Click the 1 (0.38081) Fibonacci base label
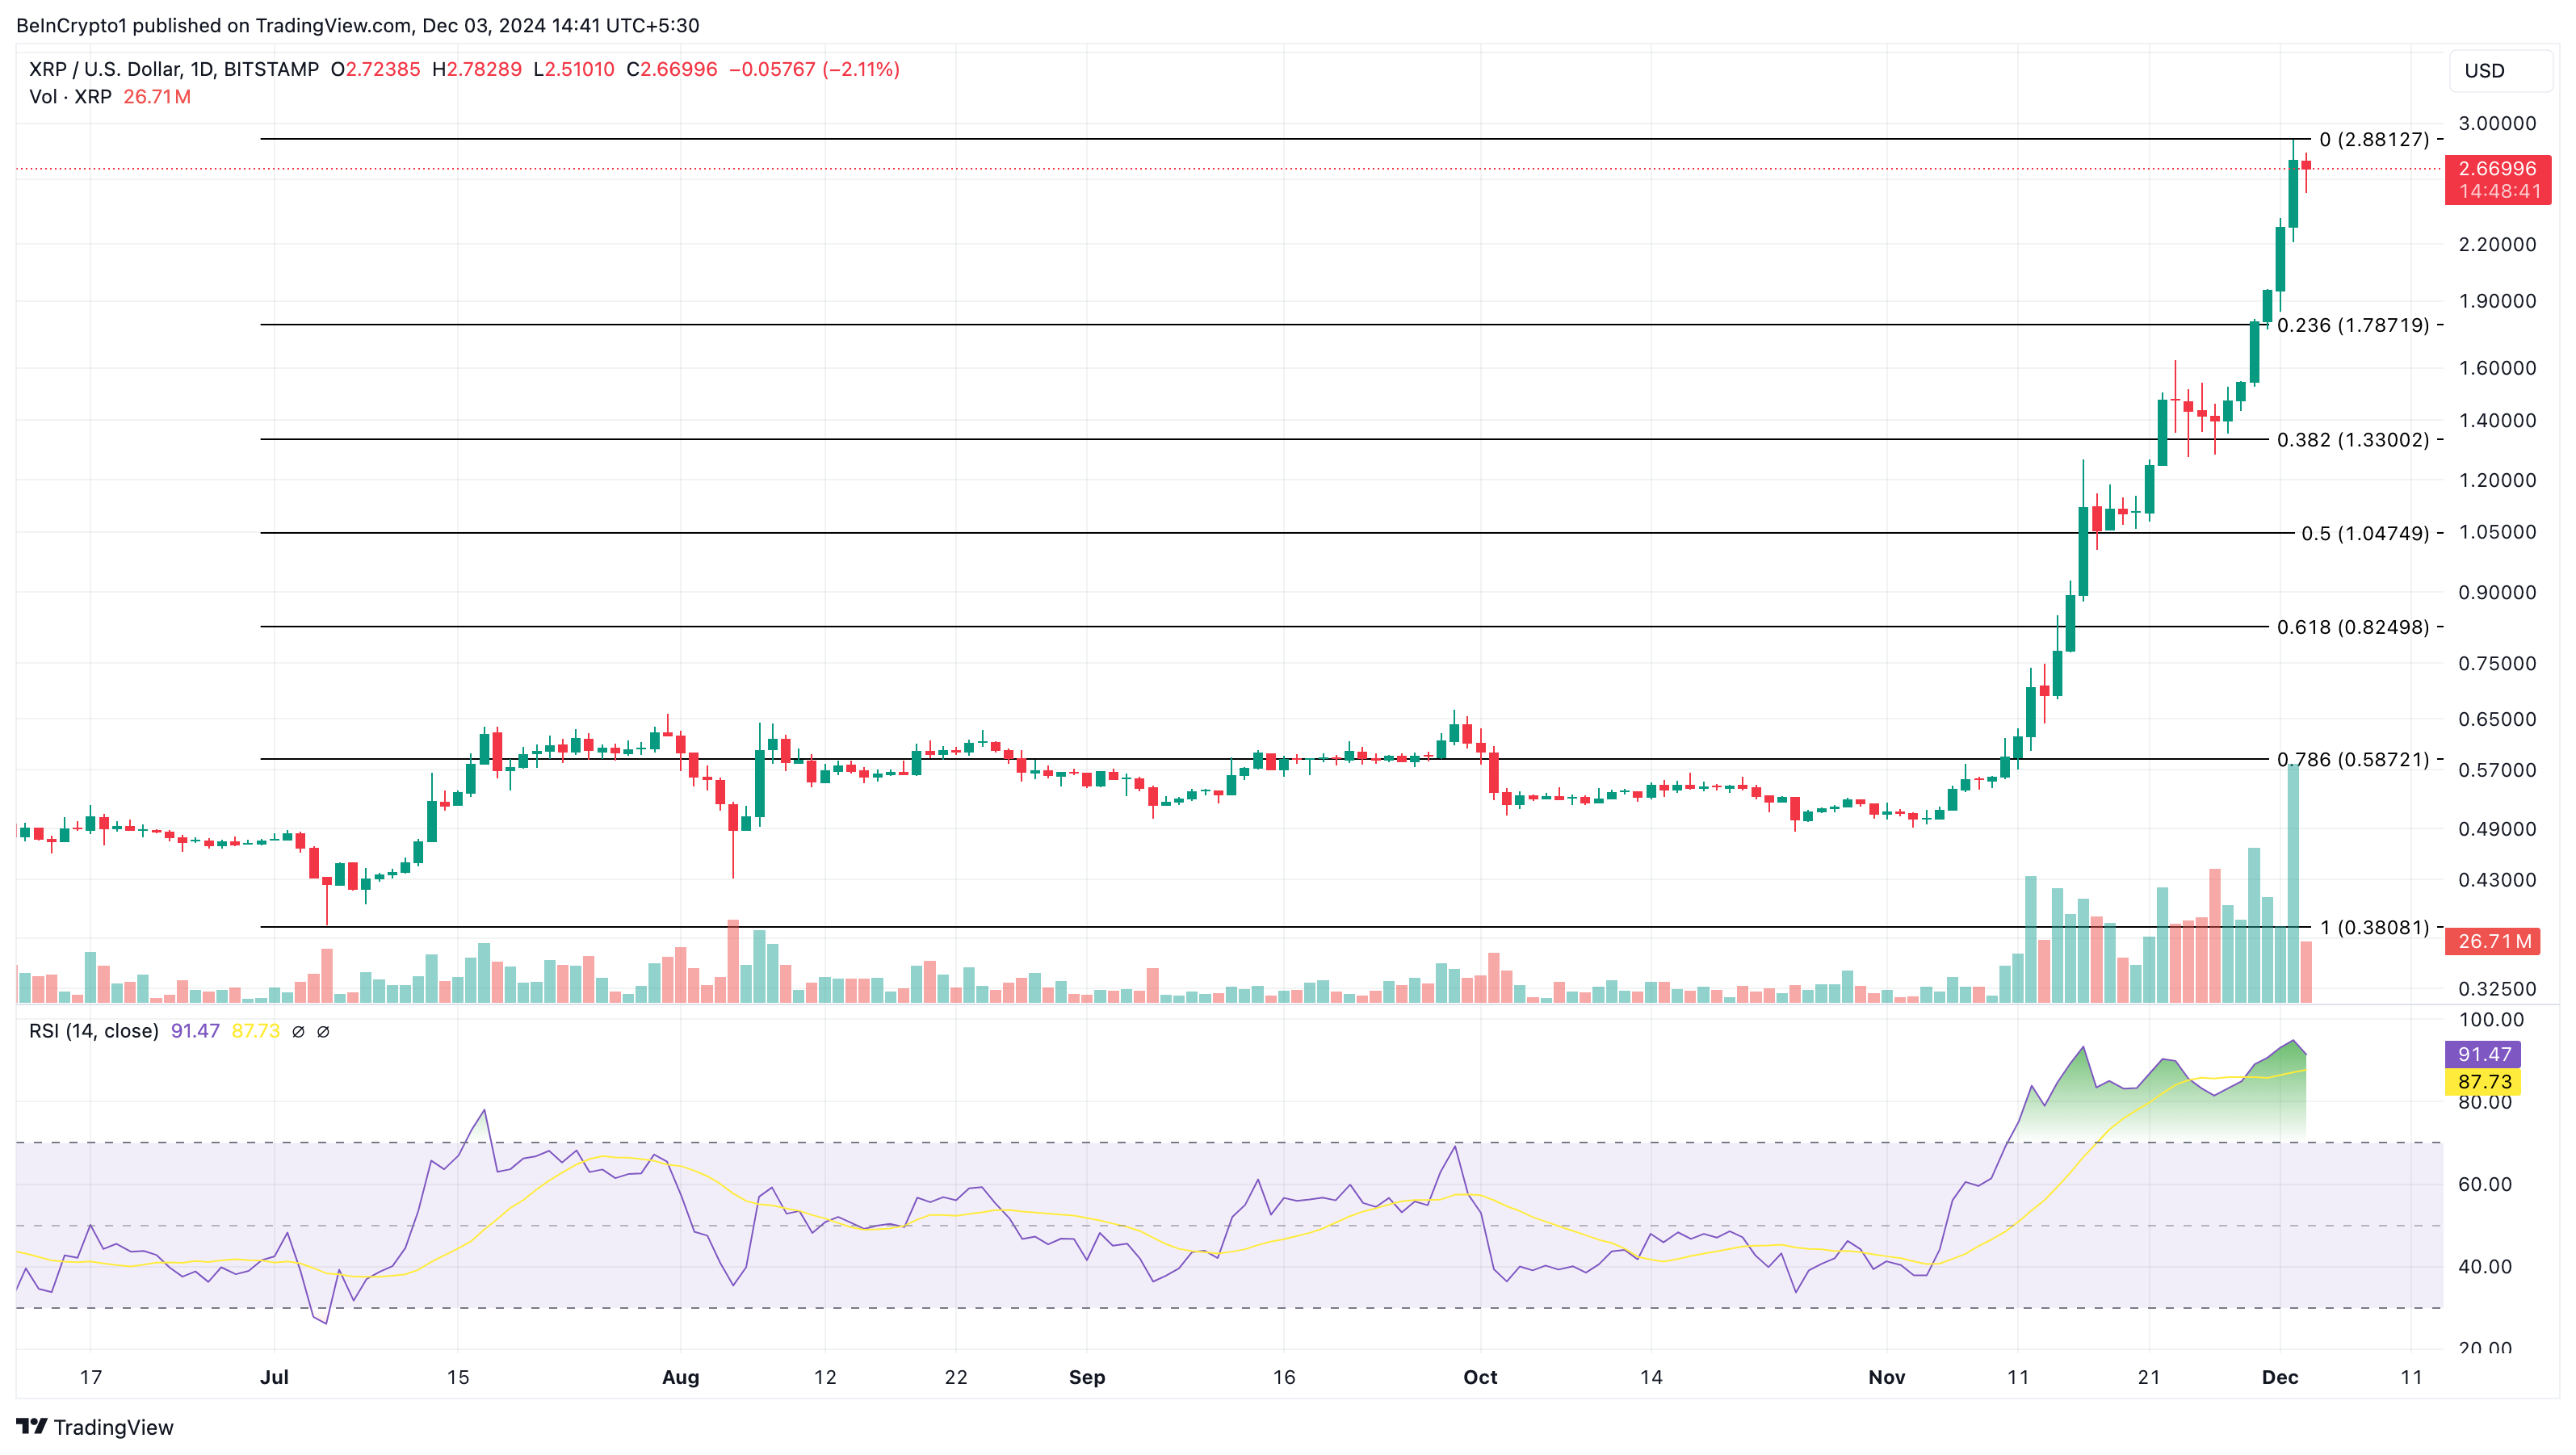The width and height of the screenshot is (2576, 1455). point(2374,927)
